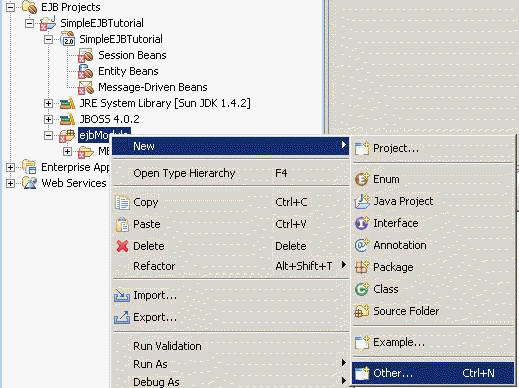Screen dimensions: 519x388
Task: Collapse the ejbModule node
Action: click(x=48, y=135)
